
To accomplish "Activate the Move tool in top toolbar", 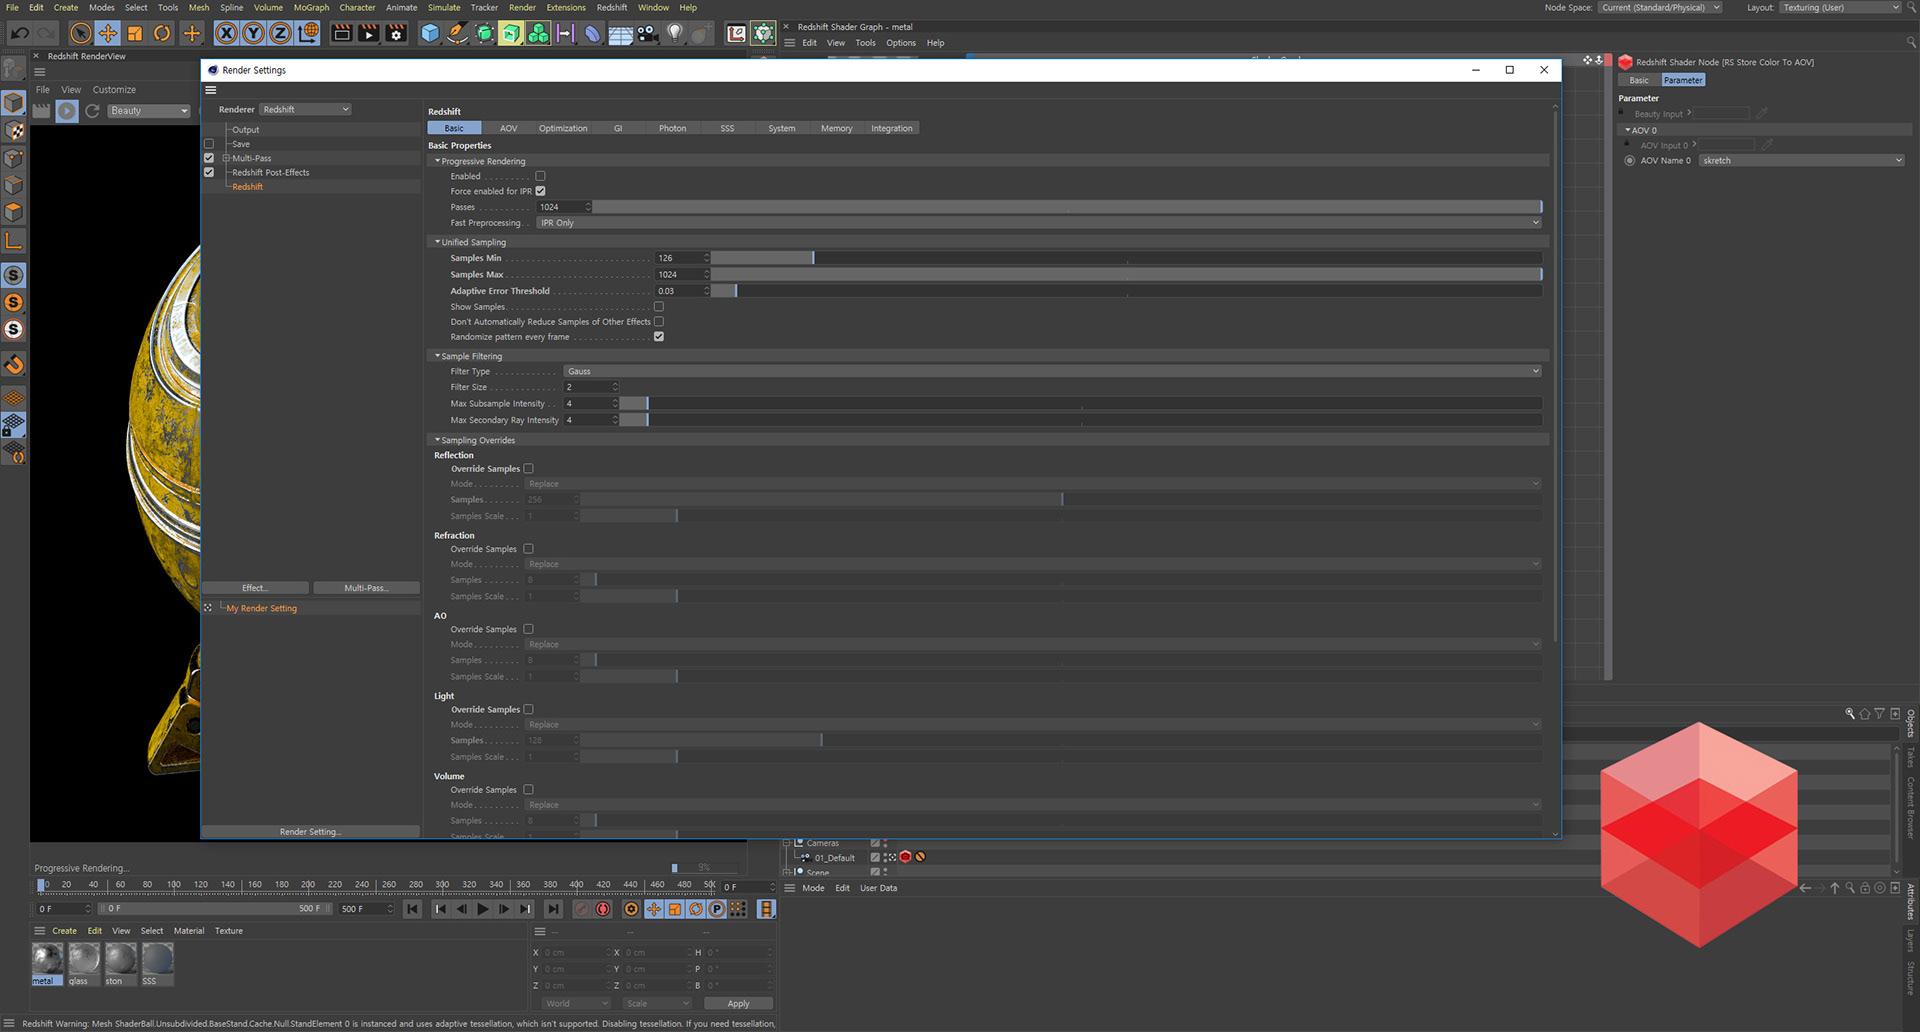I will point(108,34).
